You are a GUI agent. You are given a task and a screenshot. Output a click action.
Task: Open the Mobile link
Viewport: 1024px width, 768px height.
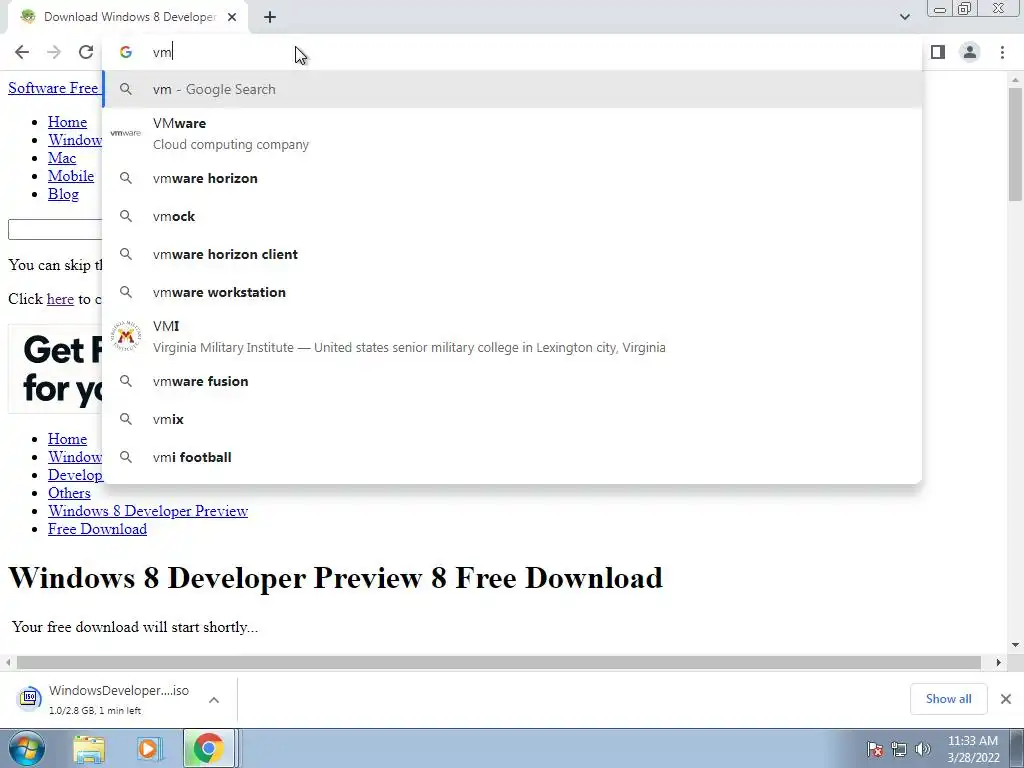pos(71,176)
